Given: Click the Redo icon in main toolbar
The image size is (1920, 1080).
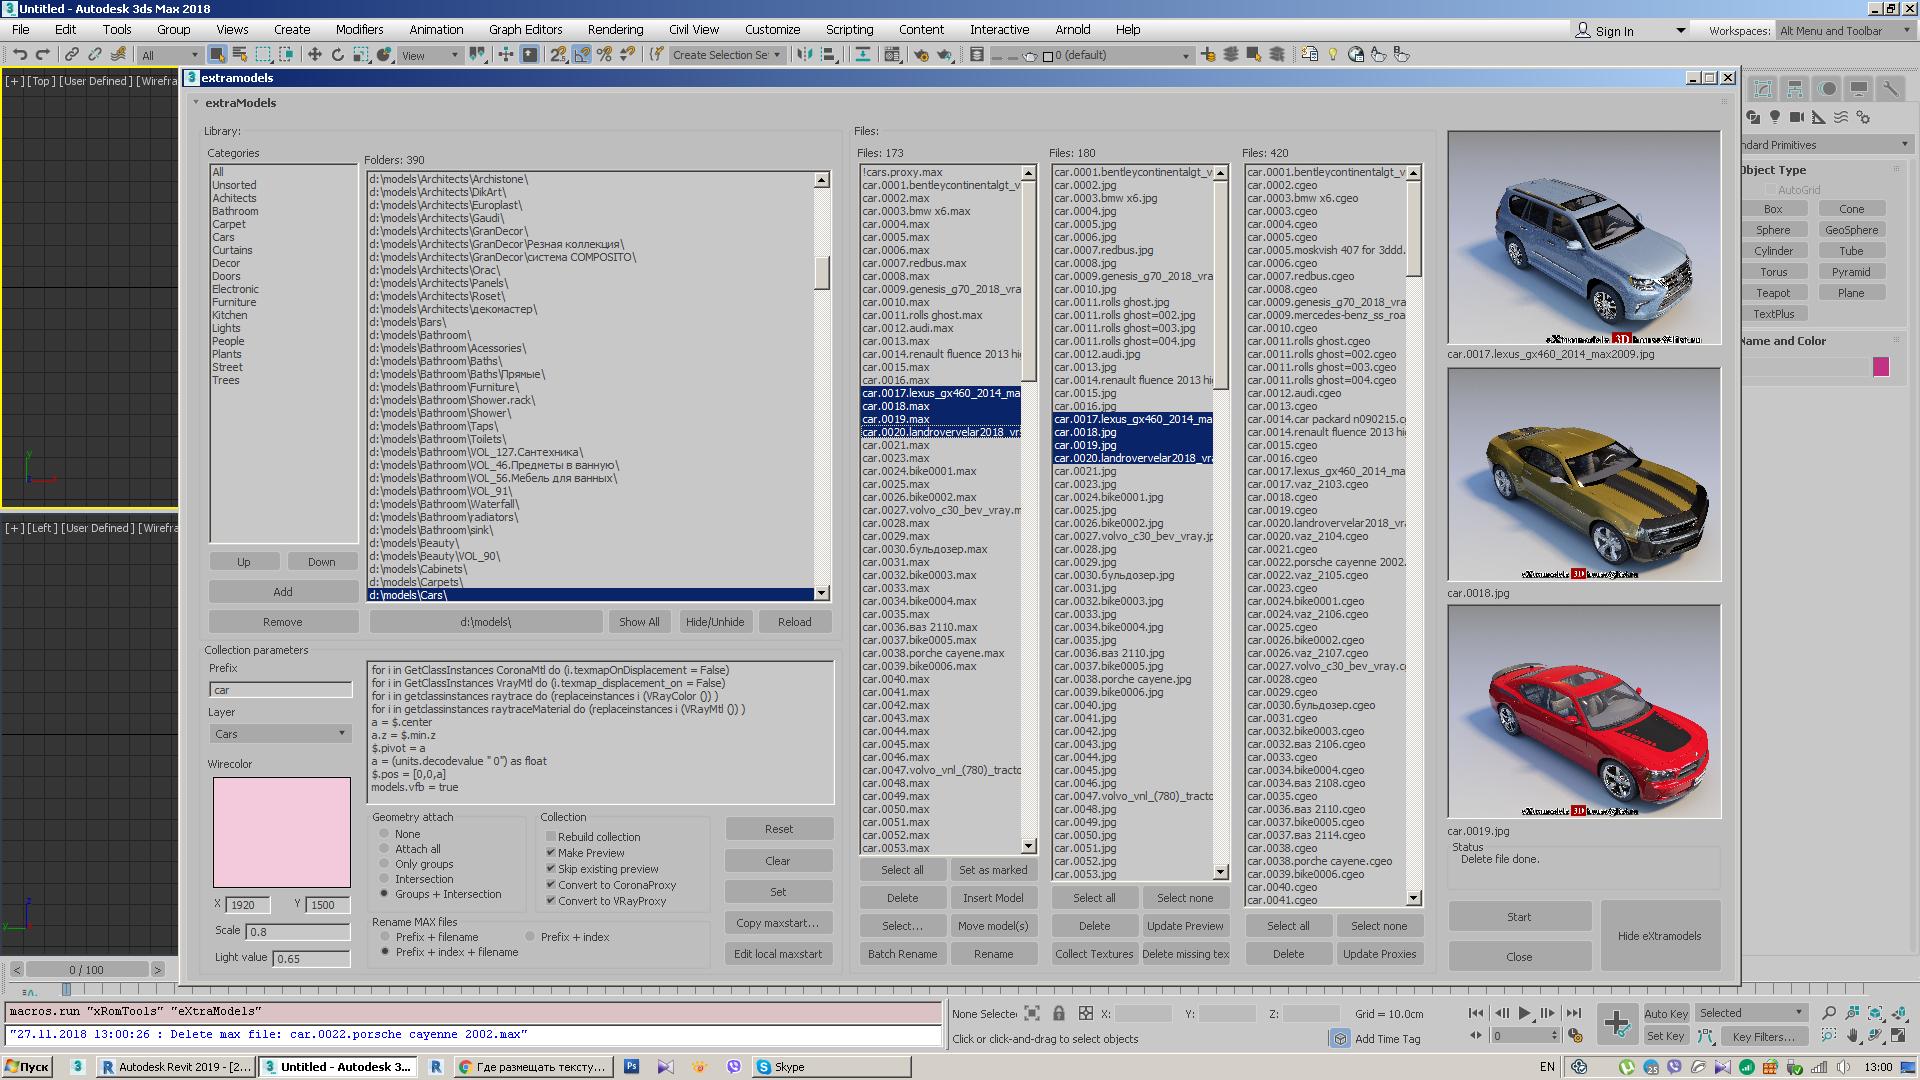Looking at the screenshot, I should point(42,55).
